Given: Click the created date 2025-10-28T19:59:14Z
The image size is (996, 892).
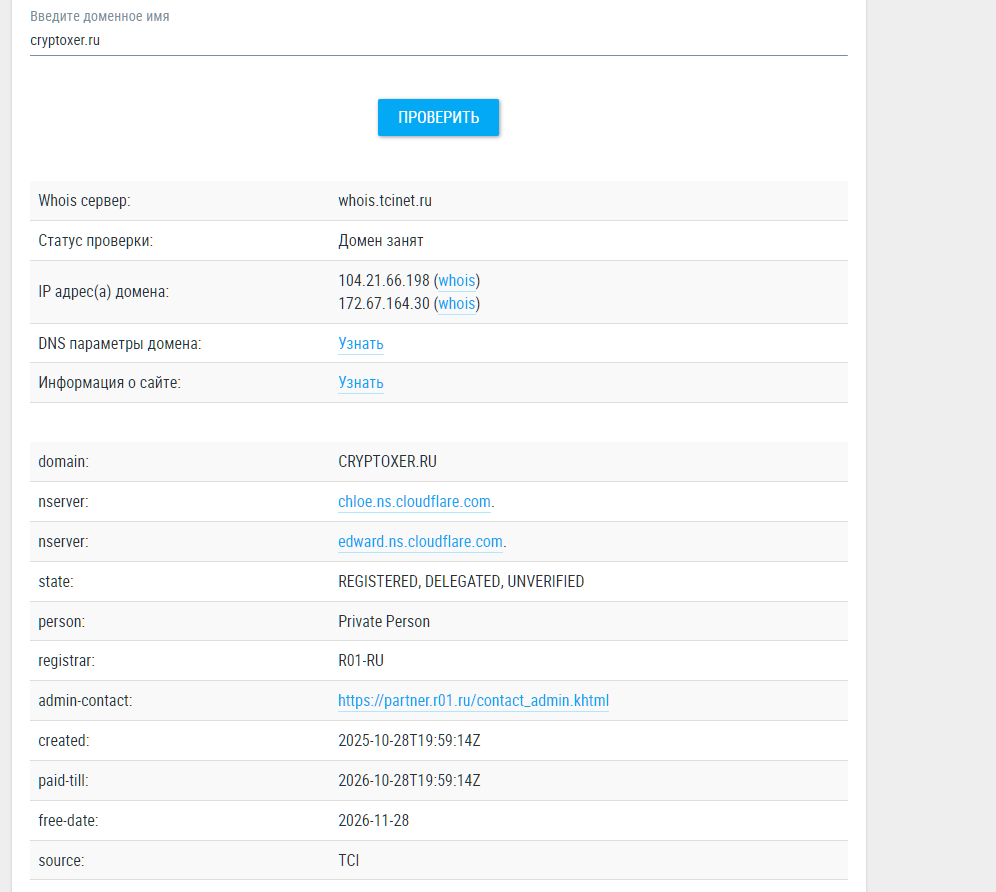Looking at the screenshot, I should (x=409, y=741).
